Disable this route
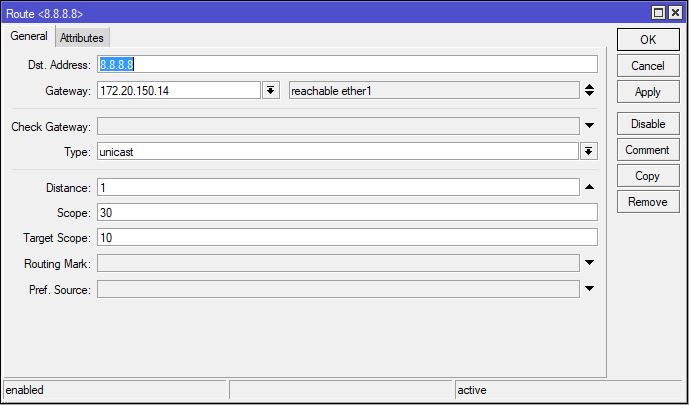Screen dimensions: 689x405 tap(647, 124)
